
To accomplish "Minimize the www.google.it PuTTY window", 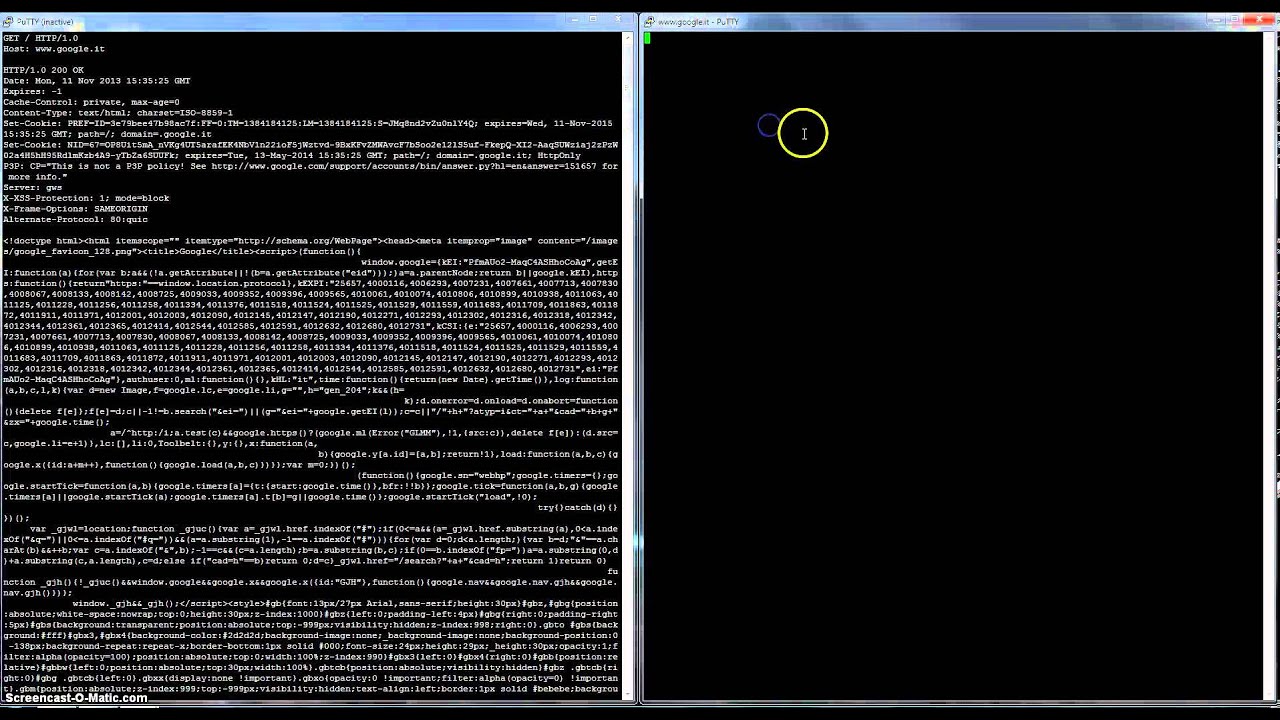I will click(1215, 20).
